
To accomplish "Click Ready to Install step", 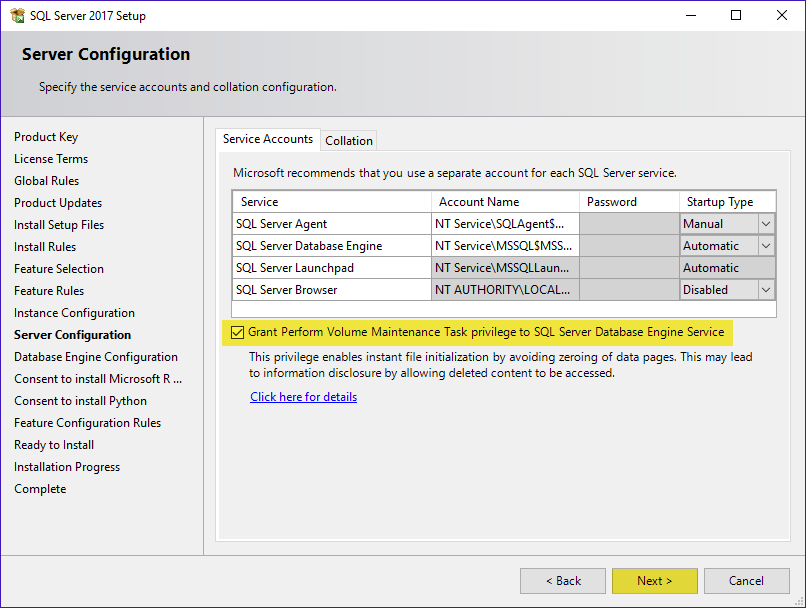I will click(54, 445).
